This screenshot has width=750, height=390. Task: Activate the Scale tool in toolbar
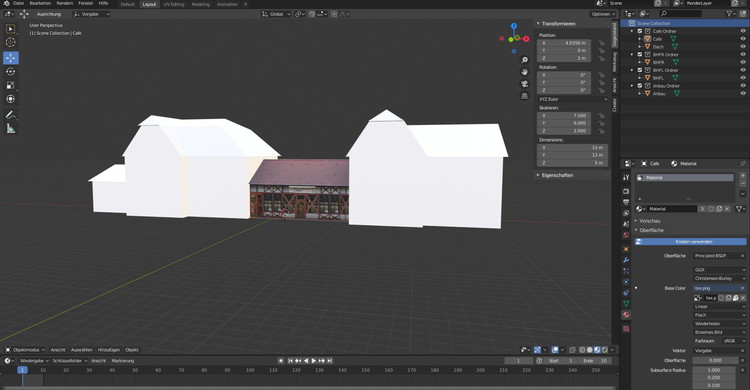[x=11, y=86]
